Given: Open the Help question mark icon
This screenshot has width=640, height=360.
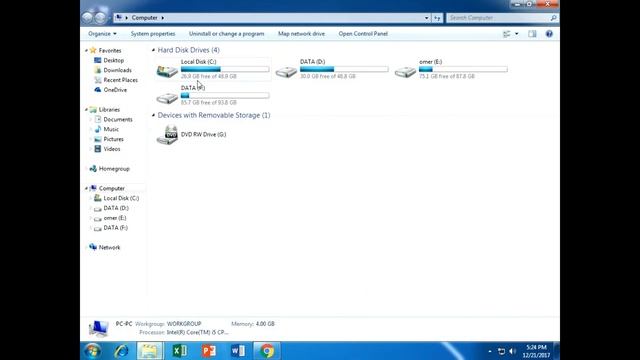Looking at the screenshot, I should coord(549,34).
